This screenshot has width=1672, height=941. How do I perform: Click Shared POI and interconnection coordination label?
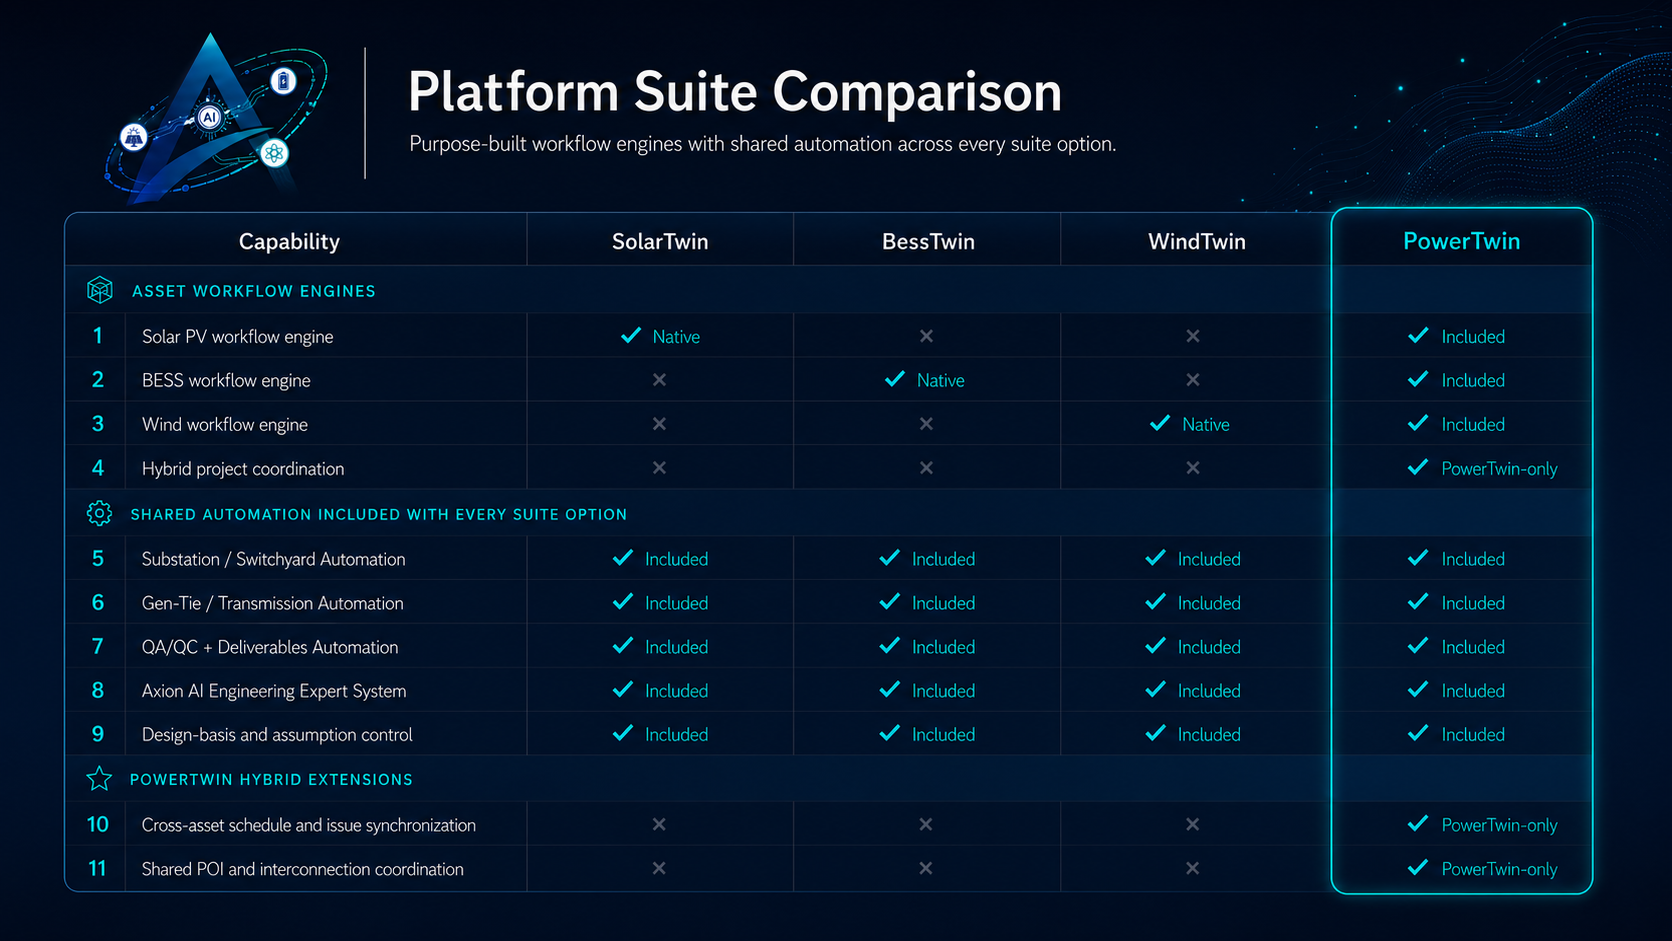[303, 869]
